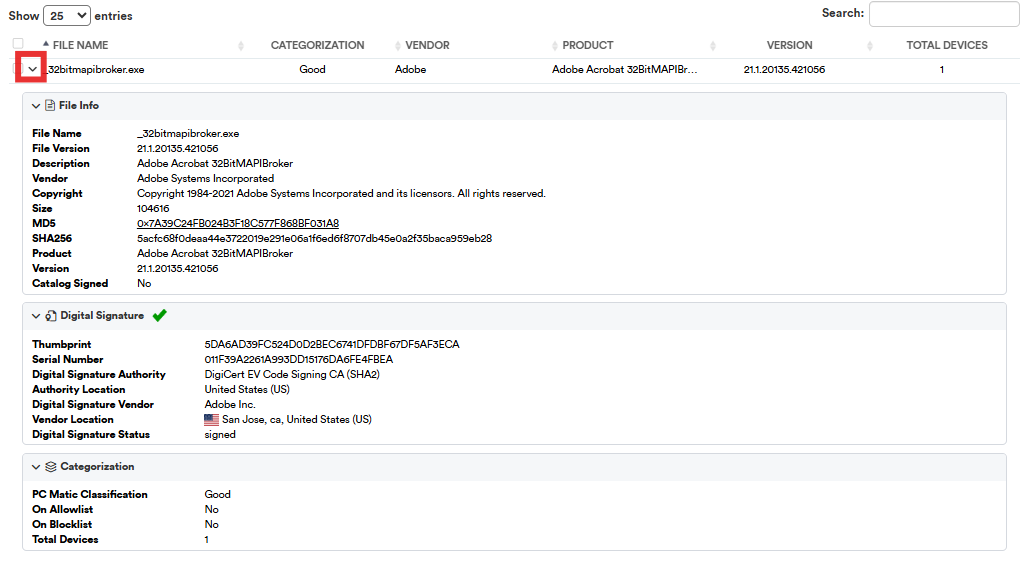Collapse the _32bitmapibroker.exe row details
The image size is (1026, 561).
point(31,69)
